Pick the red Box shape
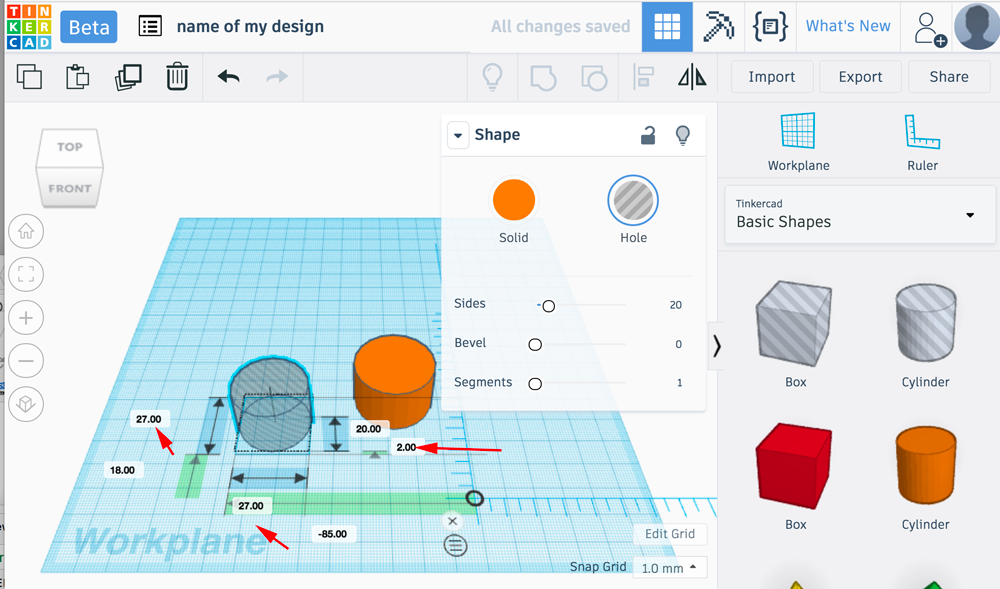The height and width of the screenshot is (589, 1000). 795,466
